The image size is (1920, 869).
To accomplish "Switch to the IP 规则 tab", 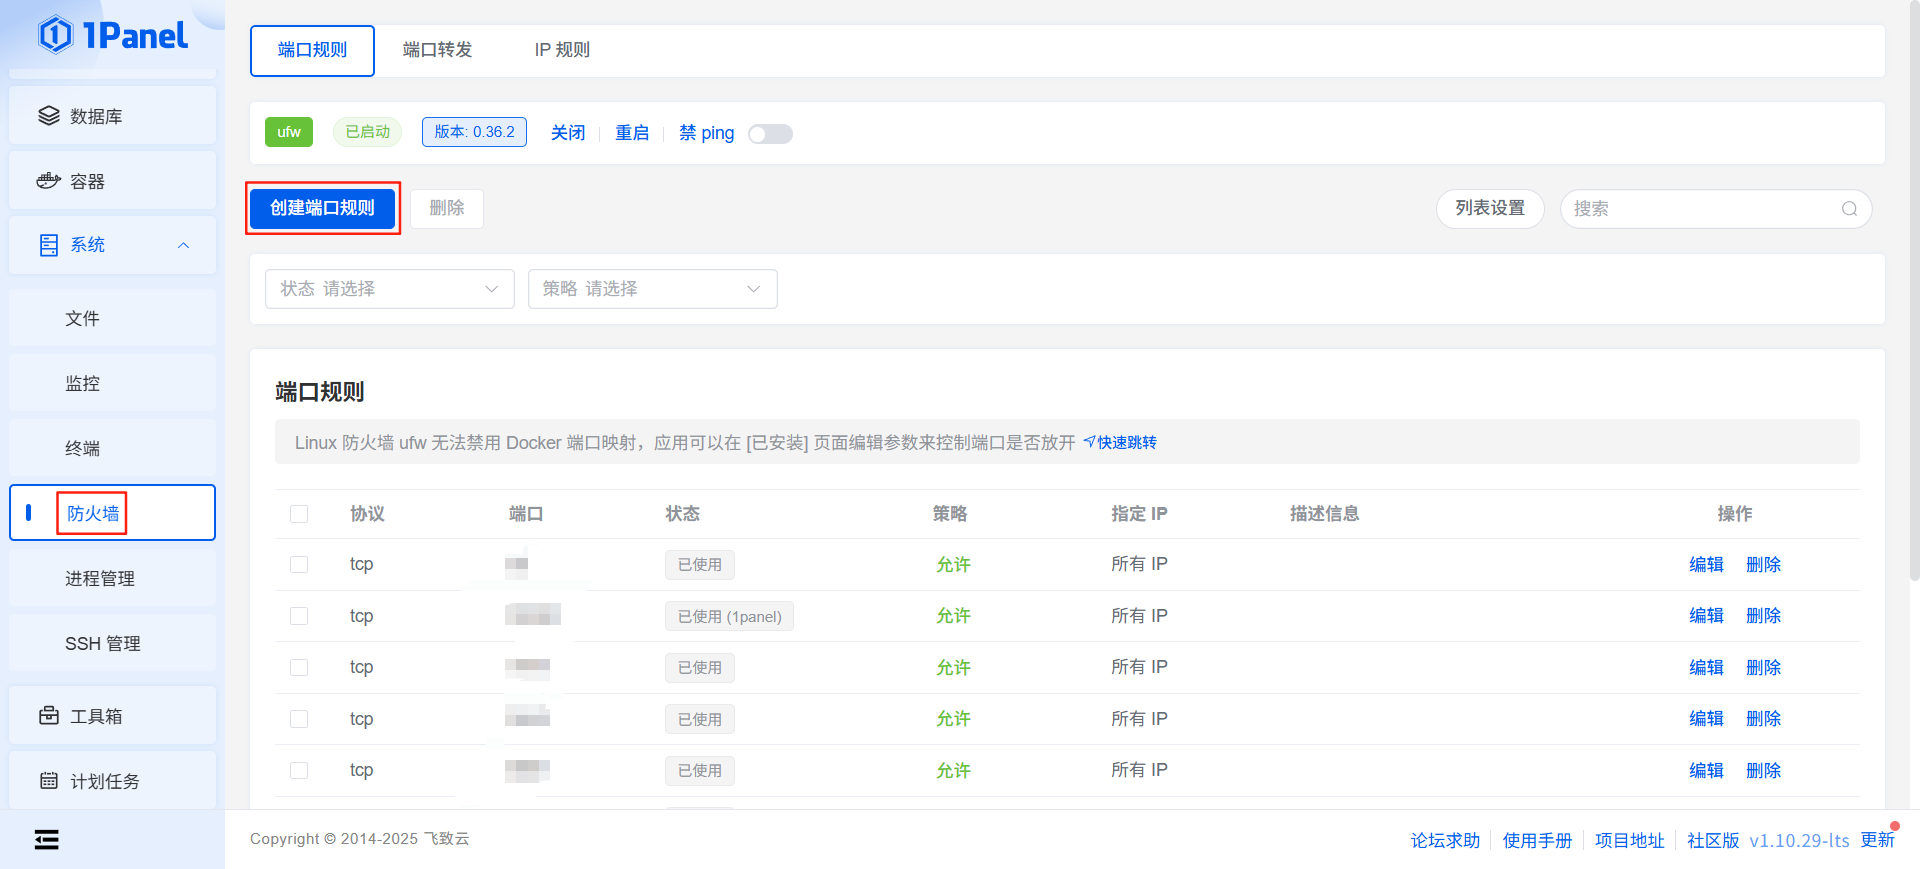I will pyautogui.click(x=562, y=50).
